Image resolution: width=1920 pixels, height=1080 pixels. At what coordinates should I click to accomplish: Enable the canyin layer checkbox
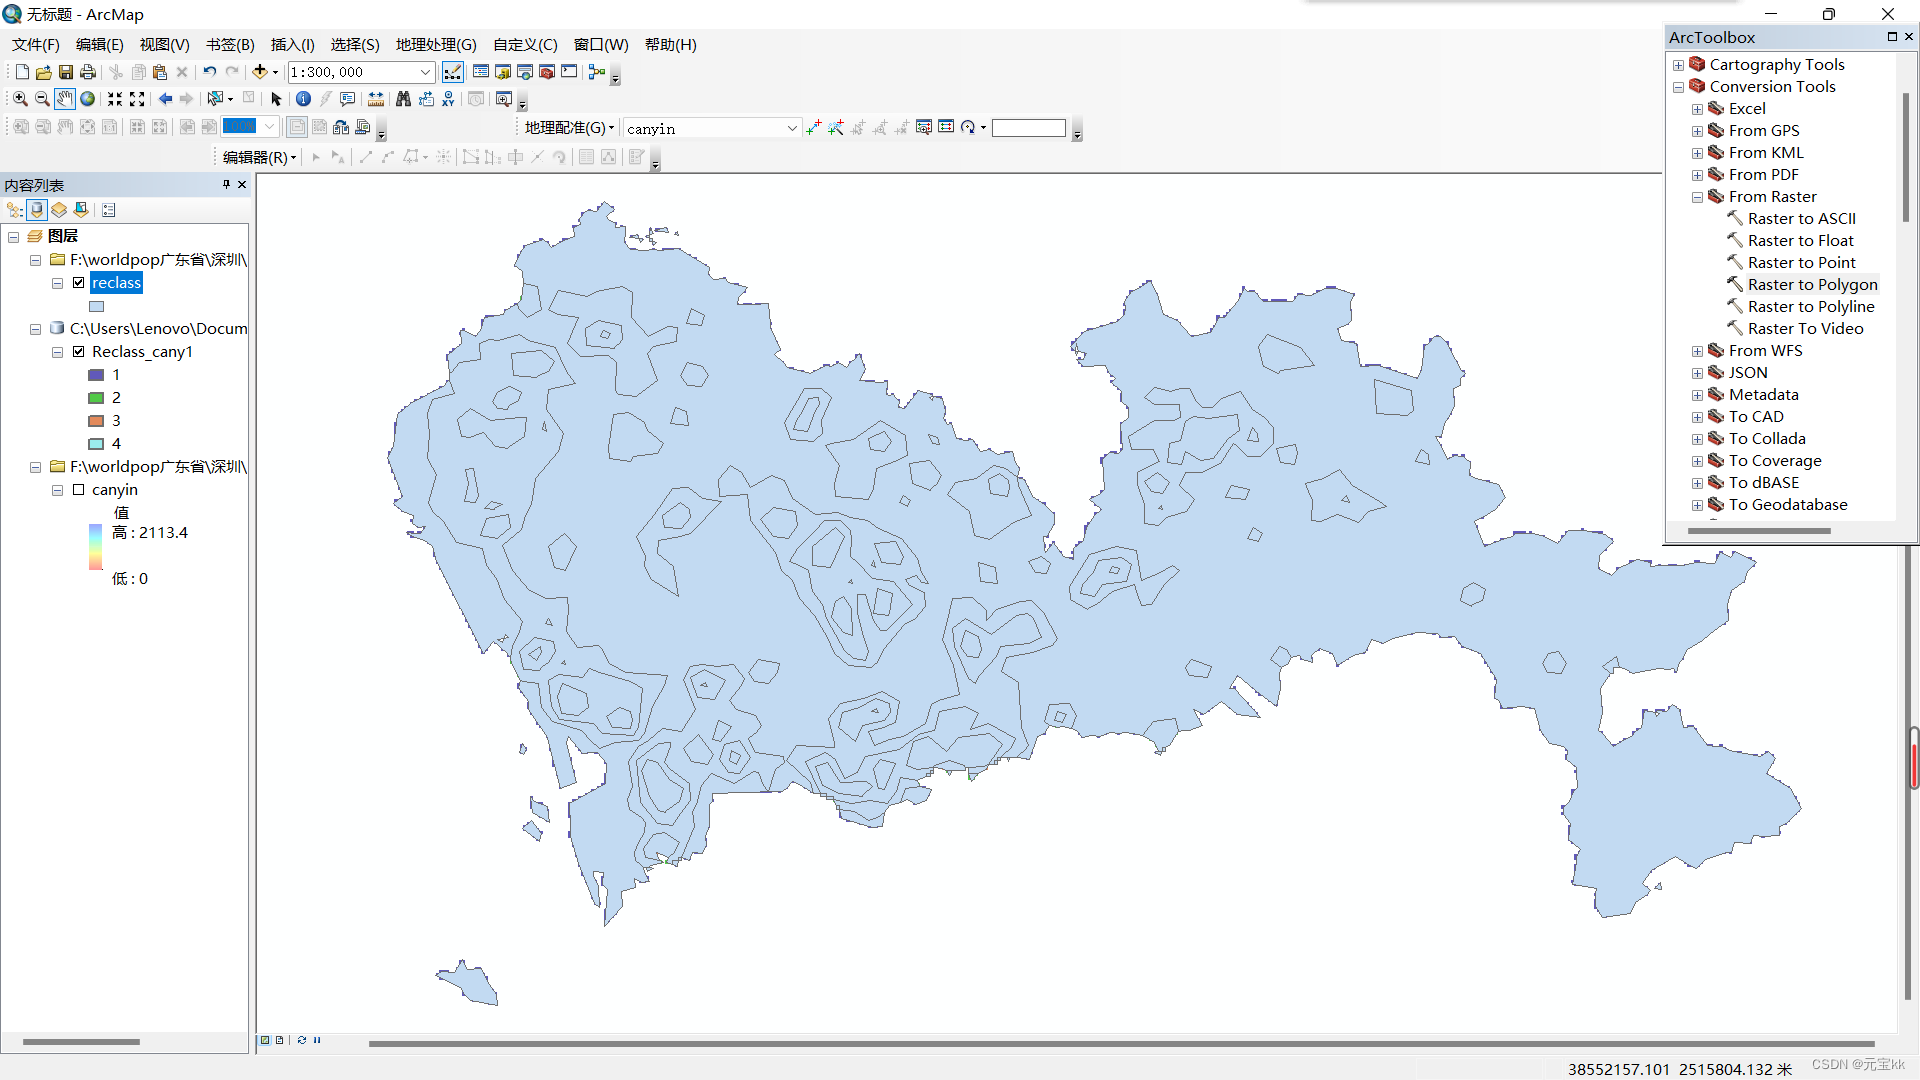pyautogui.click(x=79, y=490)
